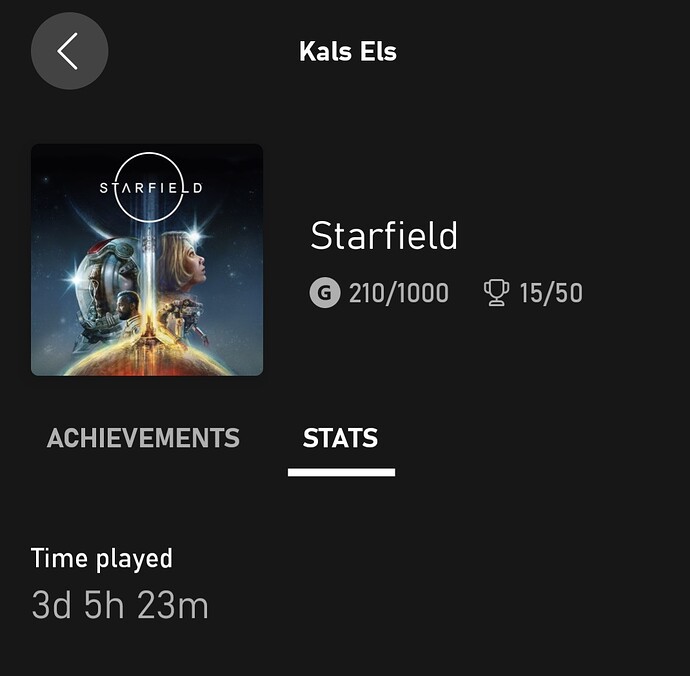Click the blonde woman on the cover art

[184, 262]
